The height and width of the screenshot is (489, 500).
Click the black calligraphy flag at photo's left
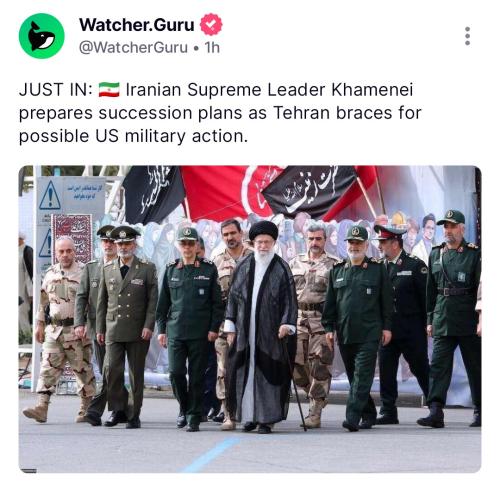(153, 194)
